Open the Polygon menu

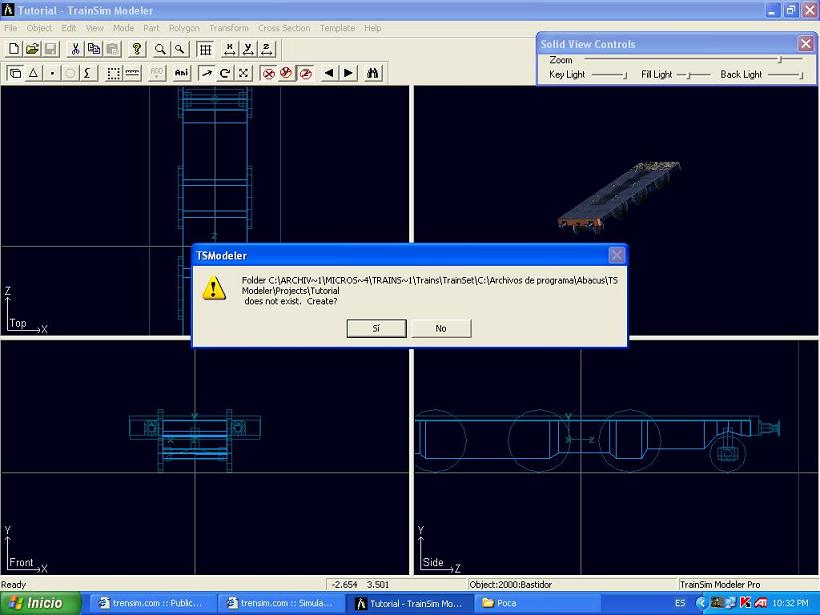coord(184,28)
